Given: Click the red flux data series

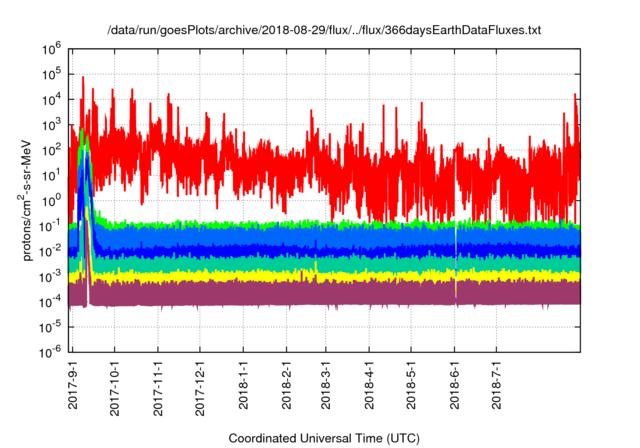Looking at the screenshot, I should click(x=300, y=150).
